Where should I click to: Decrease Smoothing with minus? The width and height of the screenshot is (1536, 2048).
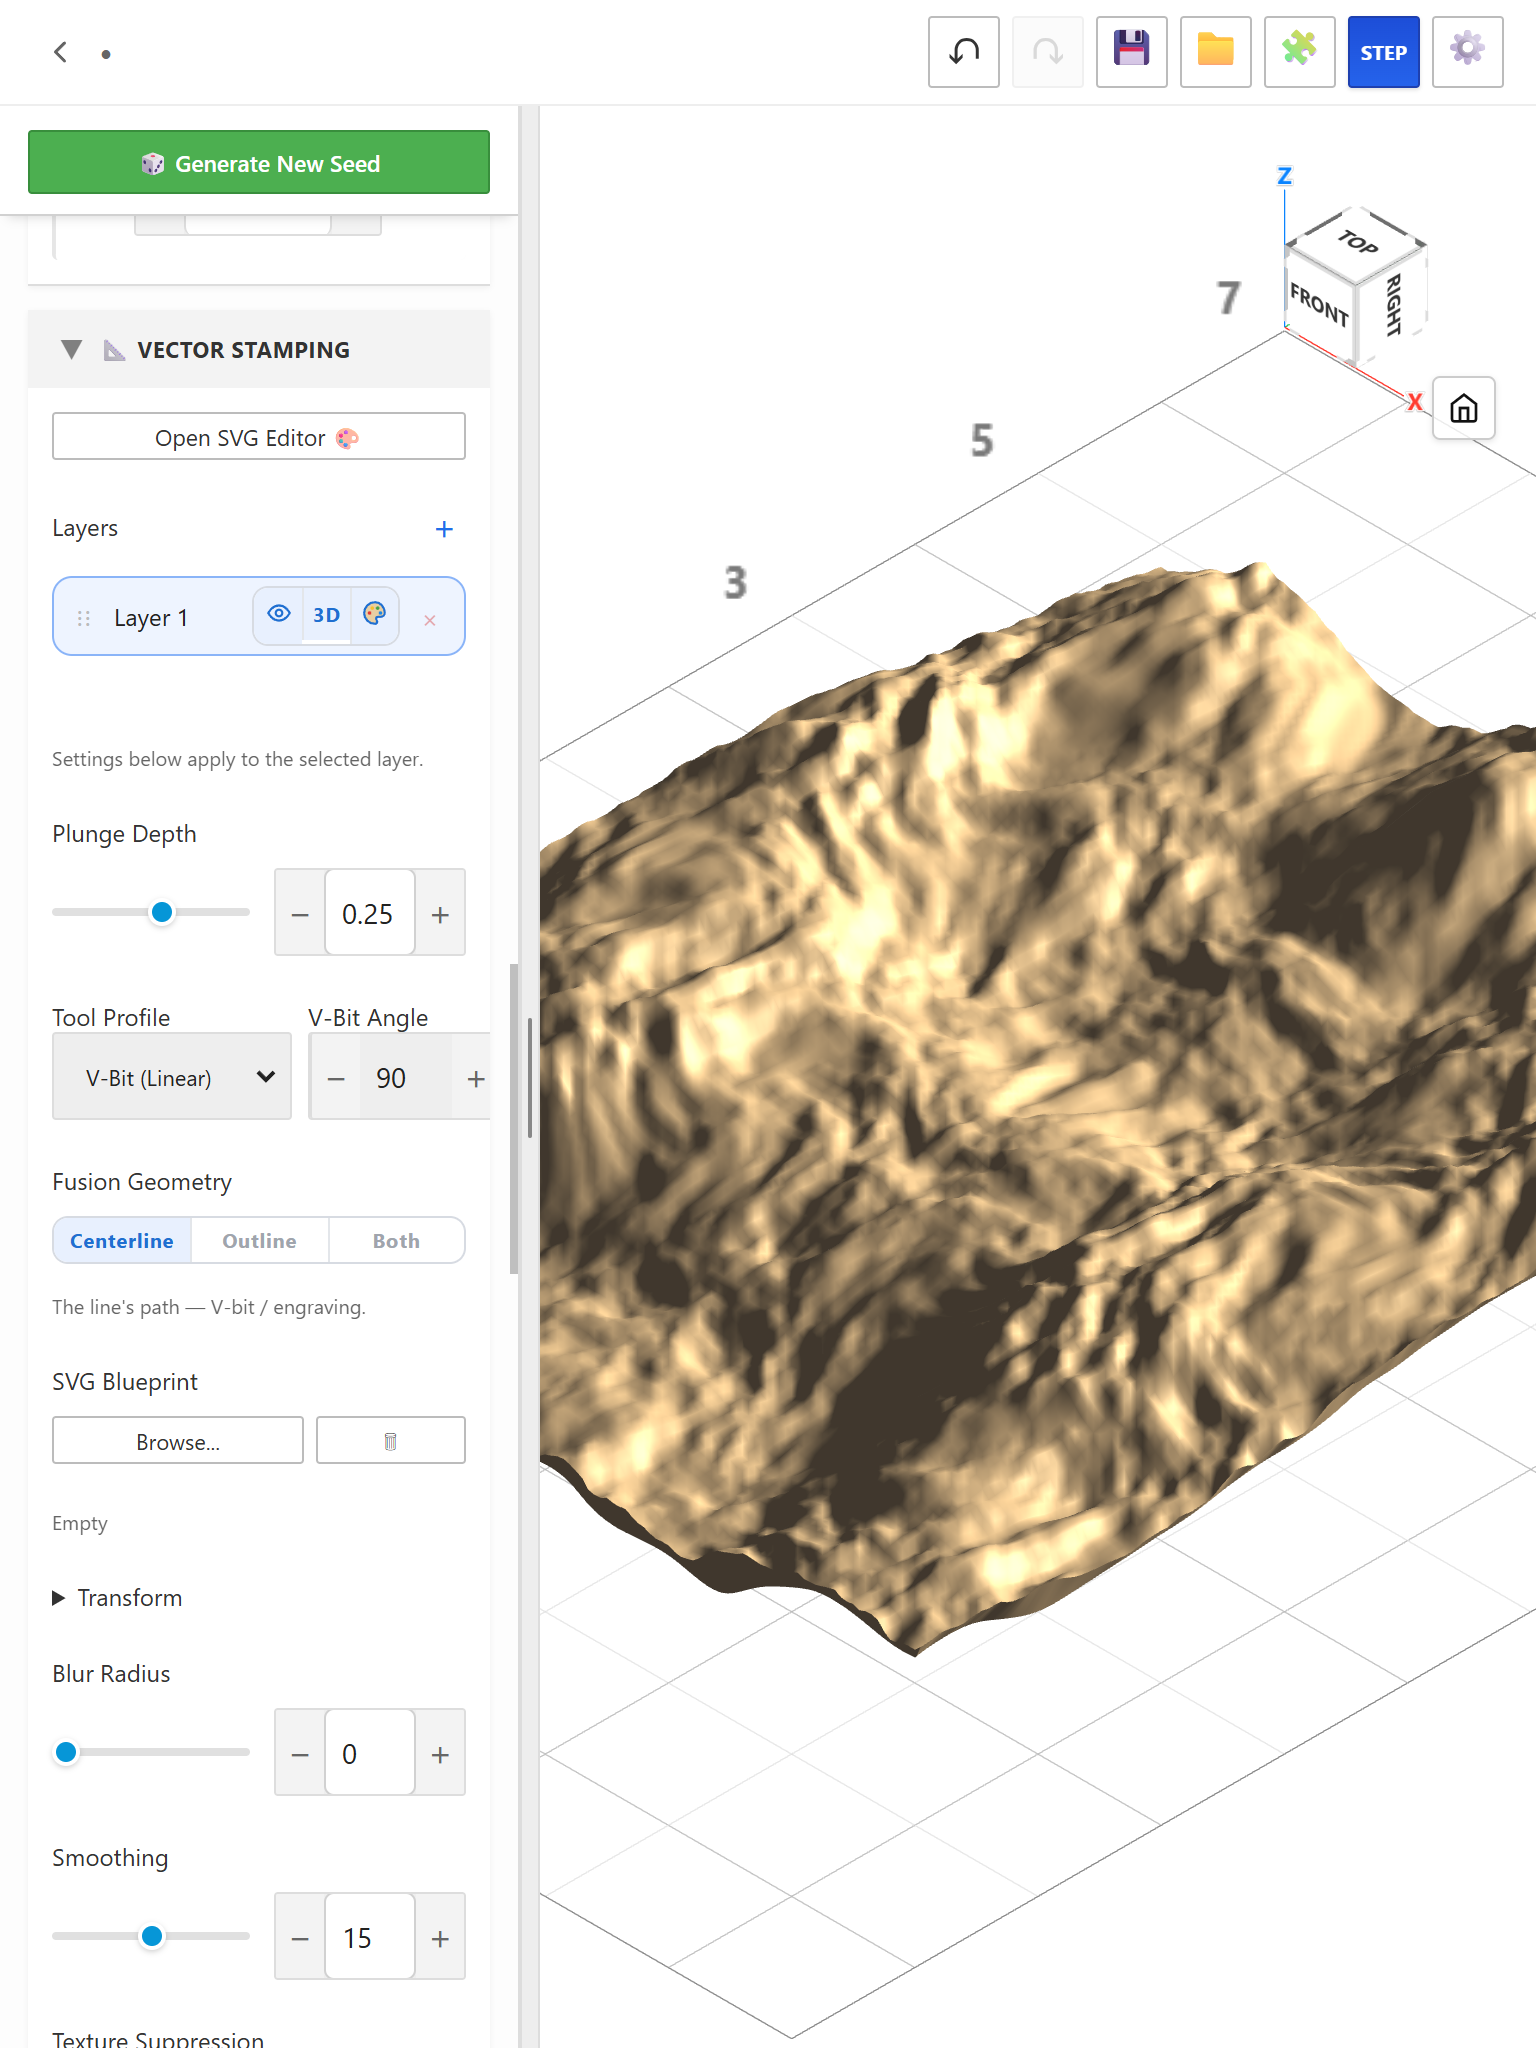(x=300, y=1938)
